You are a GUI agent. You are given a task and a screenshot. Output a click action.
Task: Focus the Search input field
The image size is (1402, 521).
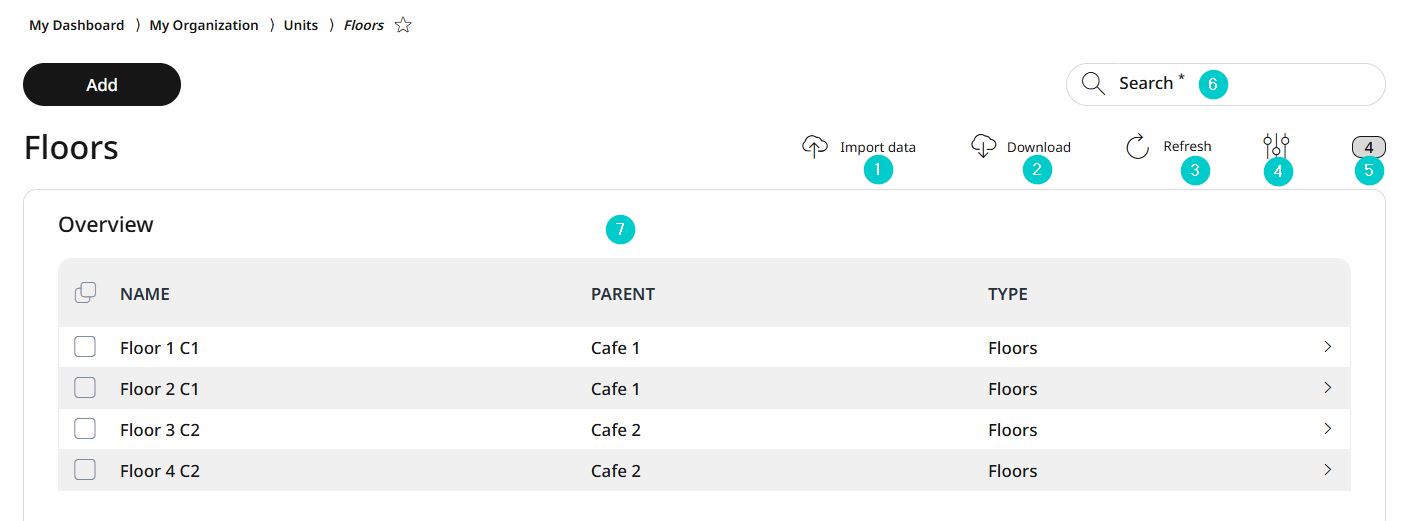pos(1226,84)
